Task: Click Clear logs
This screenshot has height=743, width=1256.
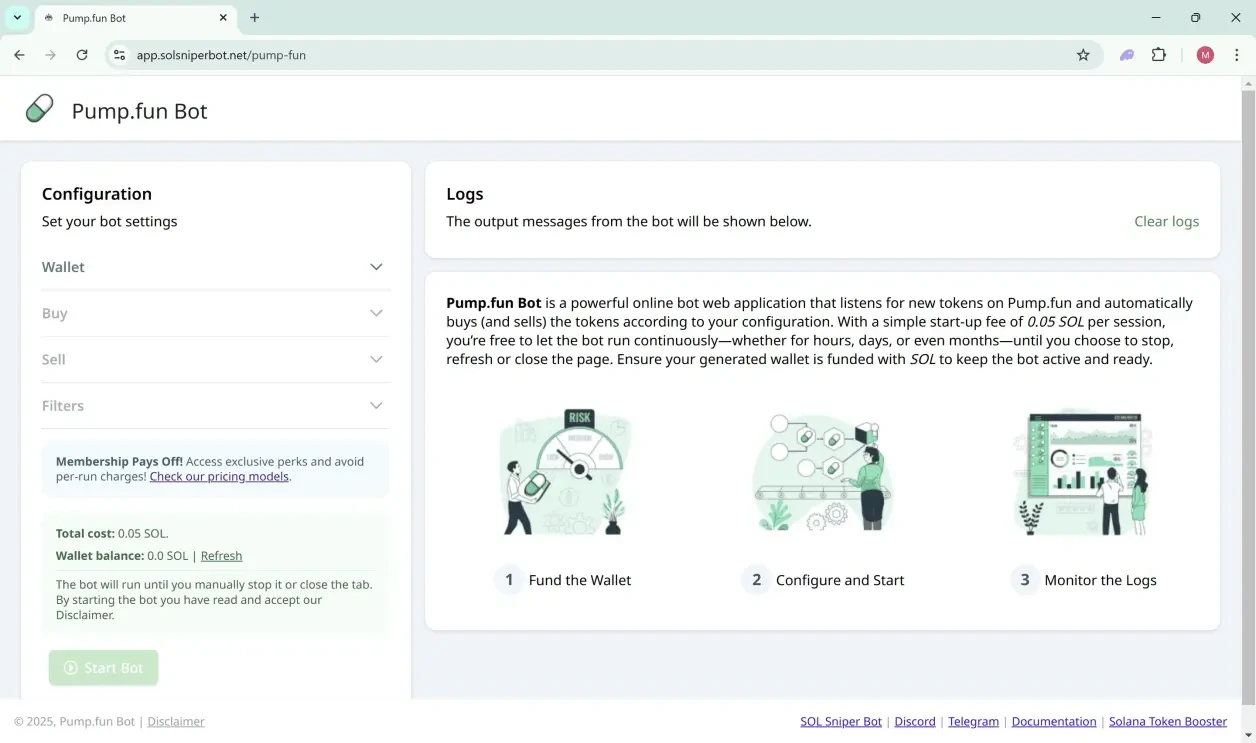Action: [x=1166, y=221]
